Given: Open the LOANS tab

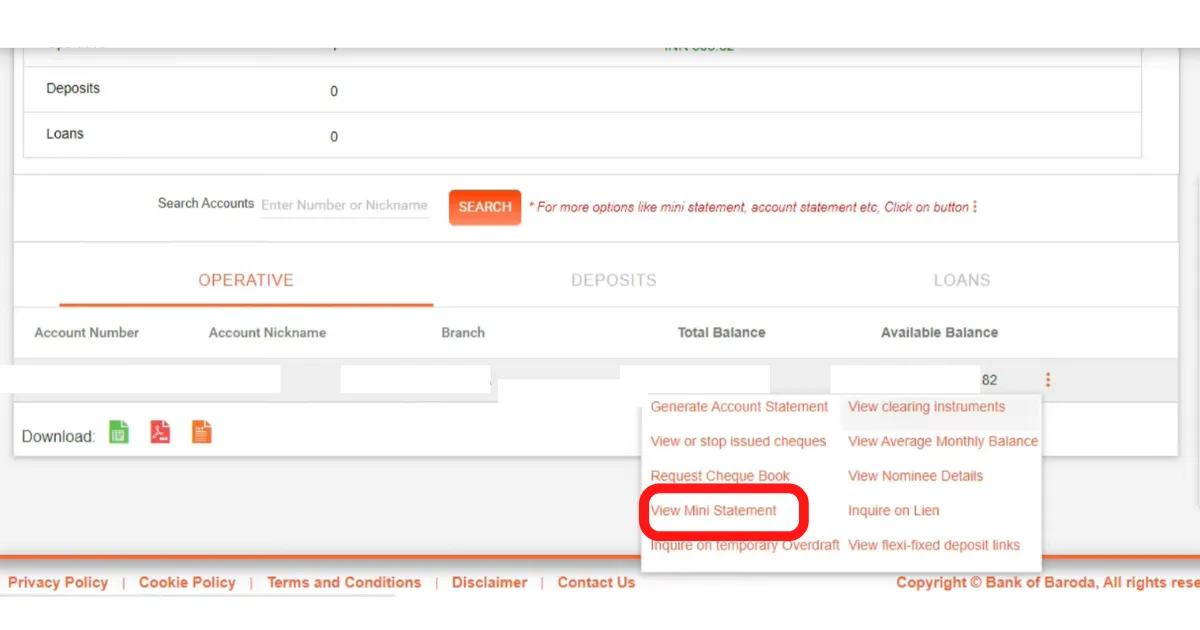Looking at the screenshot, I should 962,280.
